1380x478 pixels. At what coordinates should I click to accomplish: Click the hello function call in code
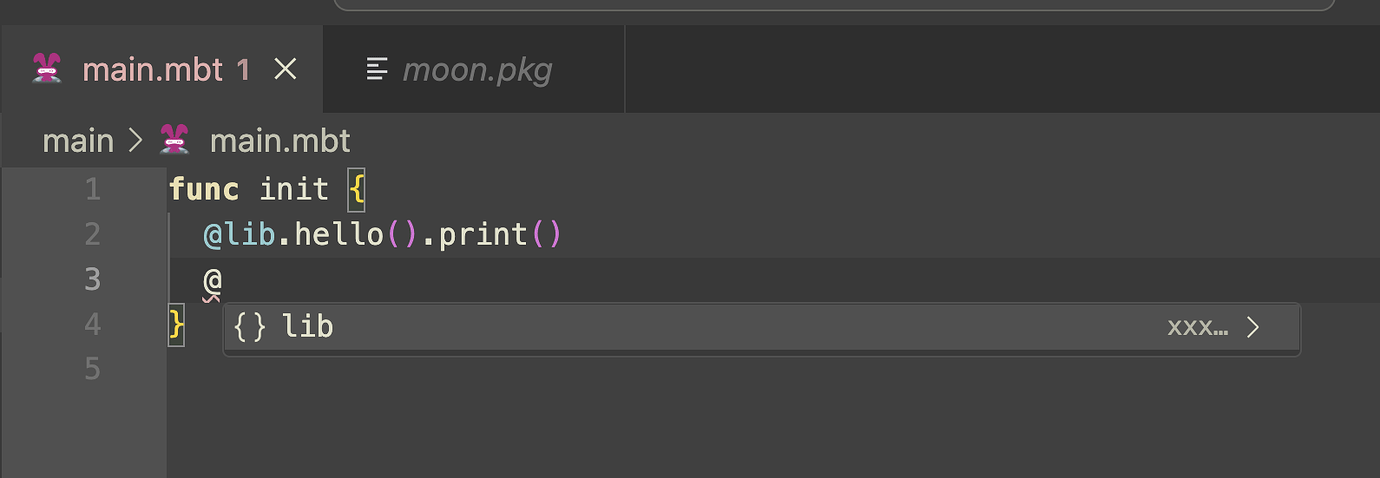(x=340, y=234)
